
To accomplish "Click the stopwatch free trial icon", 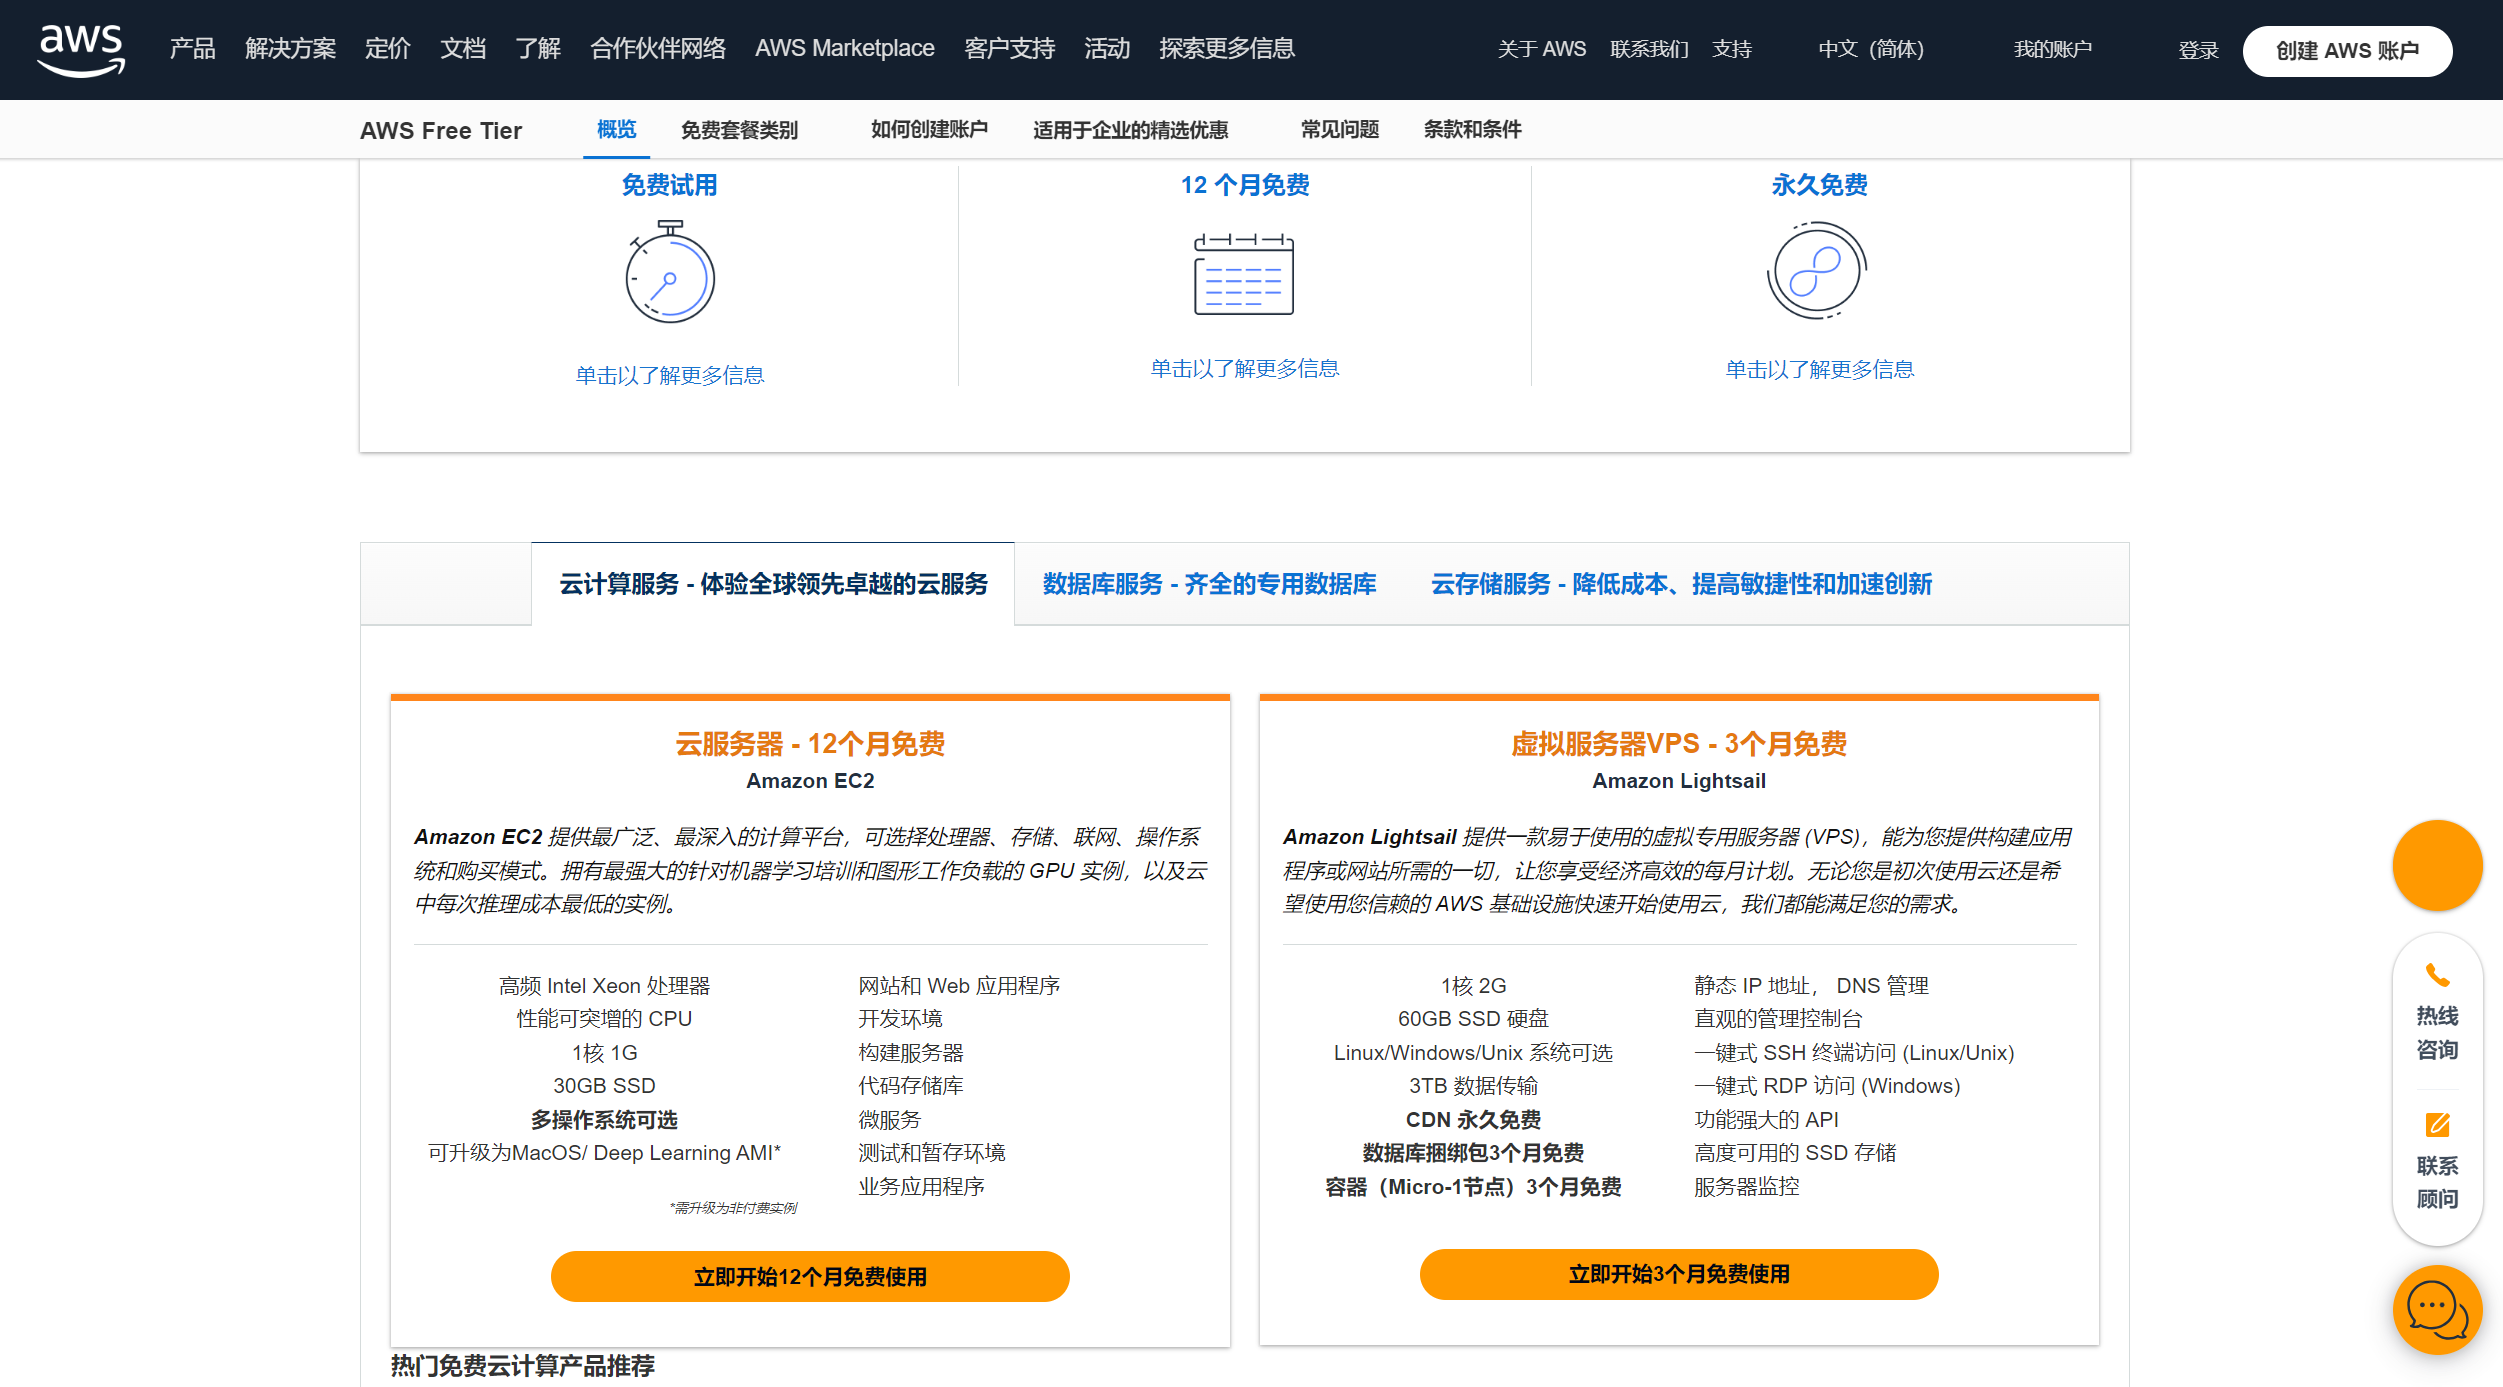I will (x=669, y=272).
